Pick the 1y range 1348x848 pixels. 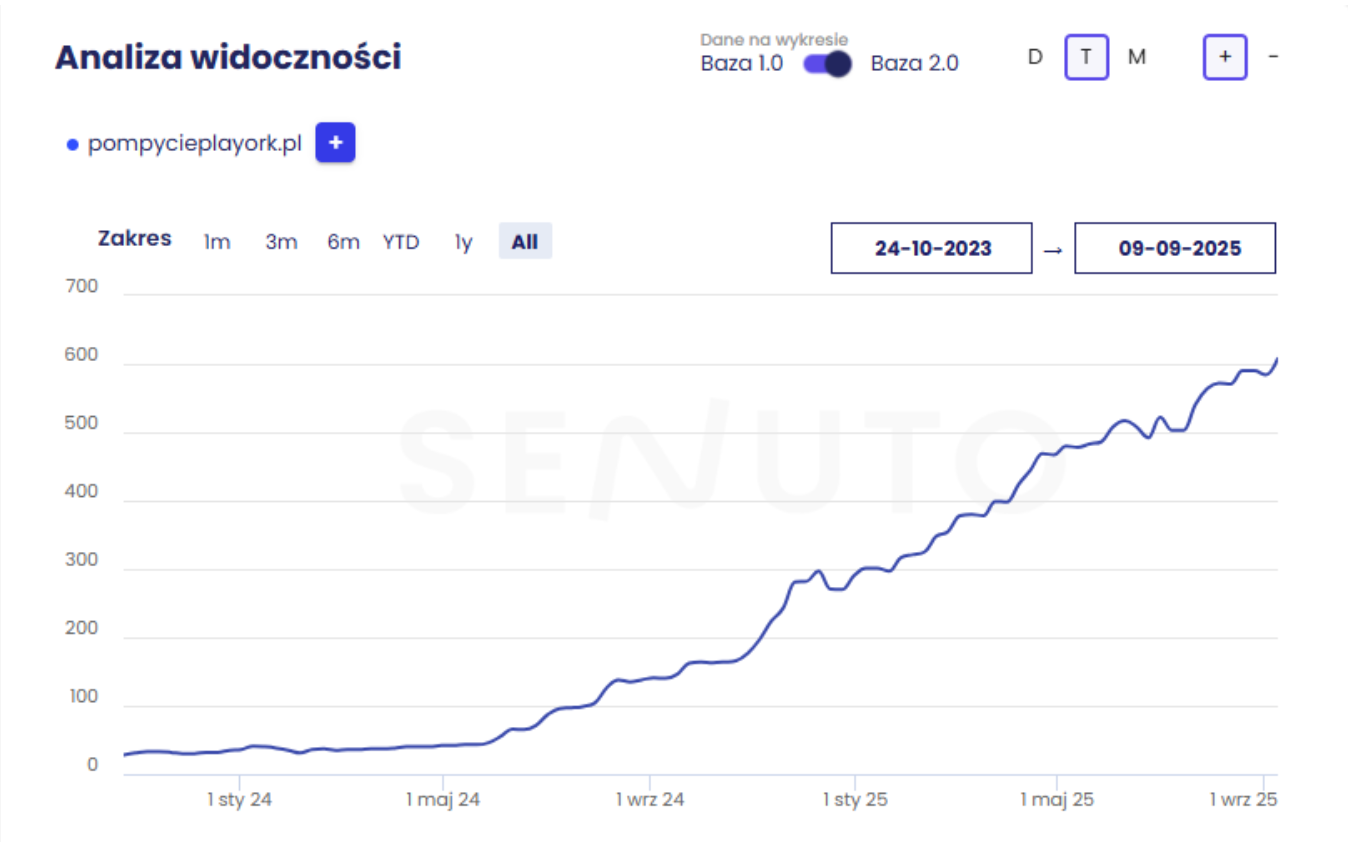point(463,242)
